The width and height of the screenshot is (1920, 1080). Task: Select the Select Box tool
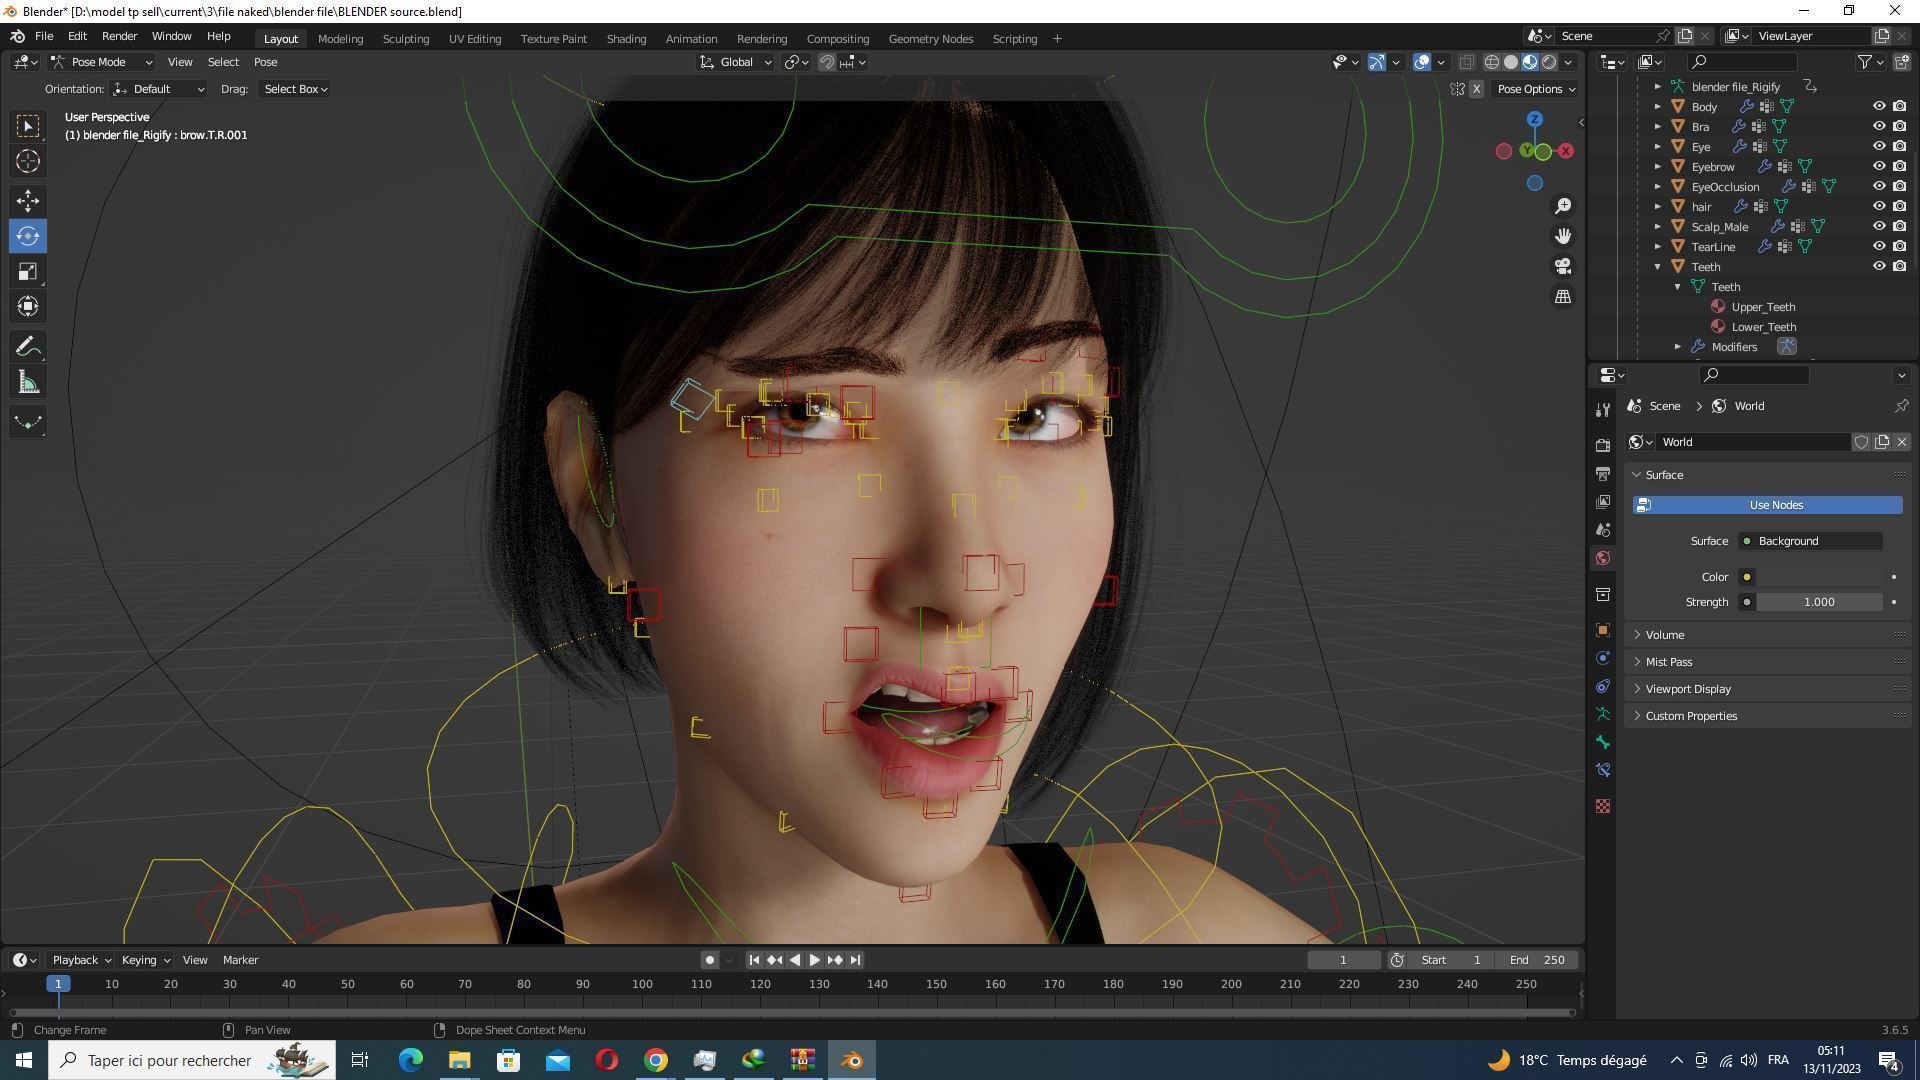(28, 126)
